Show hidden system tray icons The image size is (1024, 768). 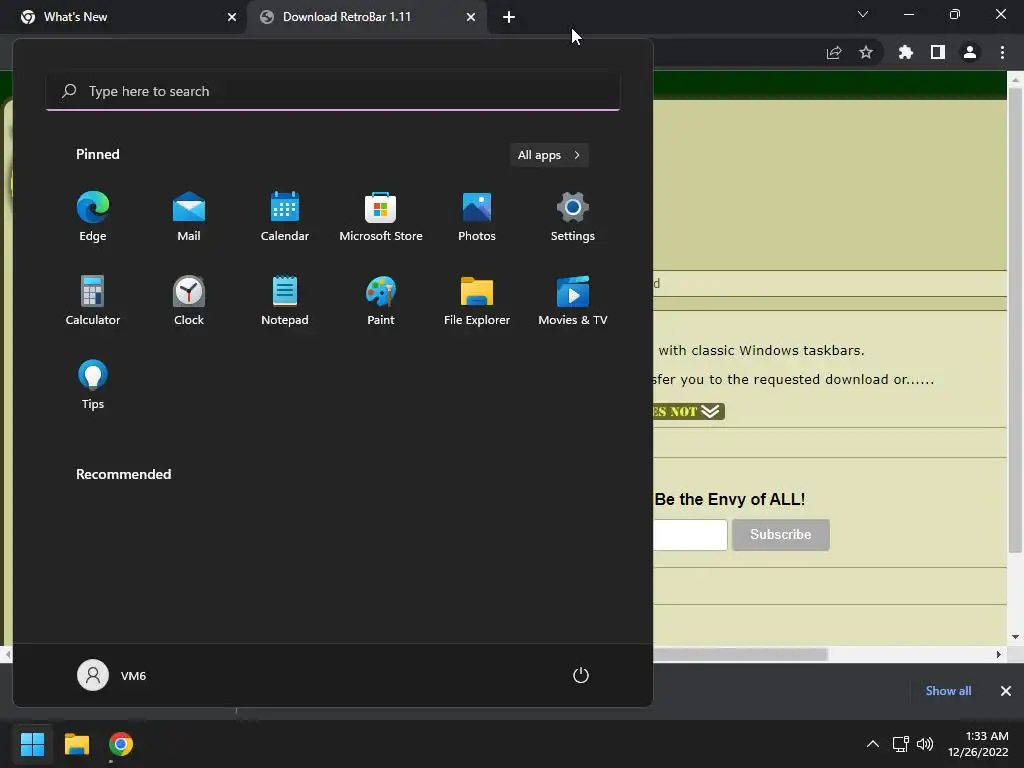[872, 744]
